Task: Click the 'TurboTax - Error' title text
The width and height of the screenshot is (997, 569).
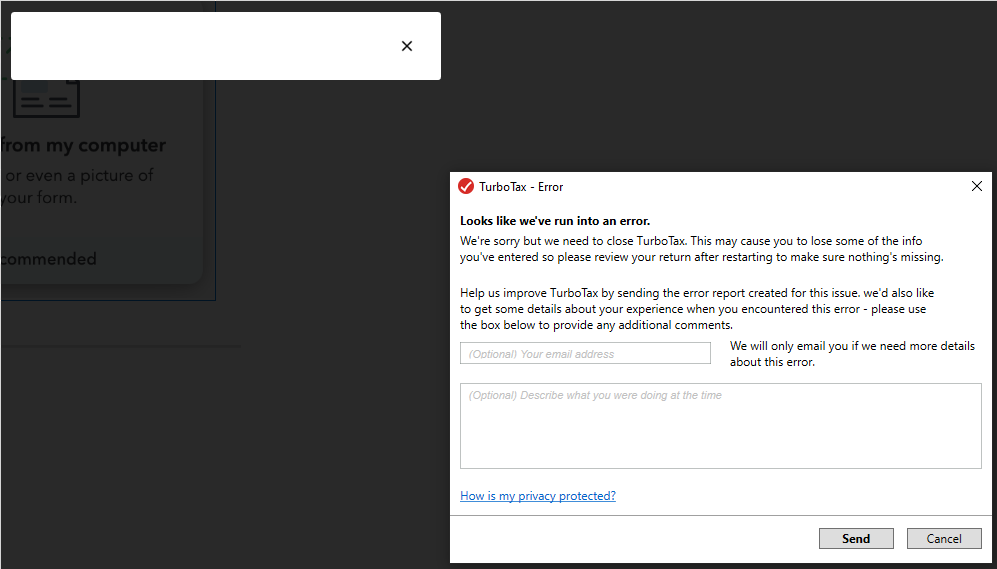Action: [x=521, y=187]
